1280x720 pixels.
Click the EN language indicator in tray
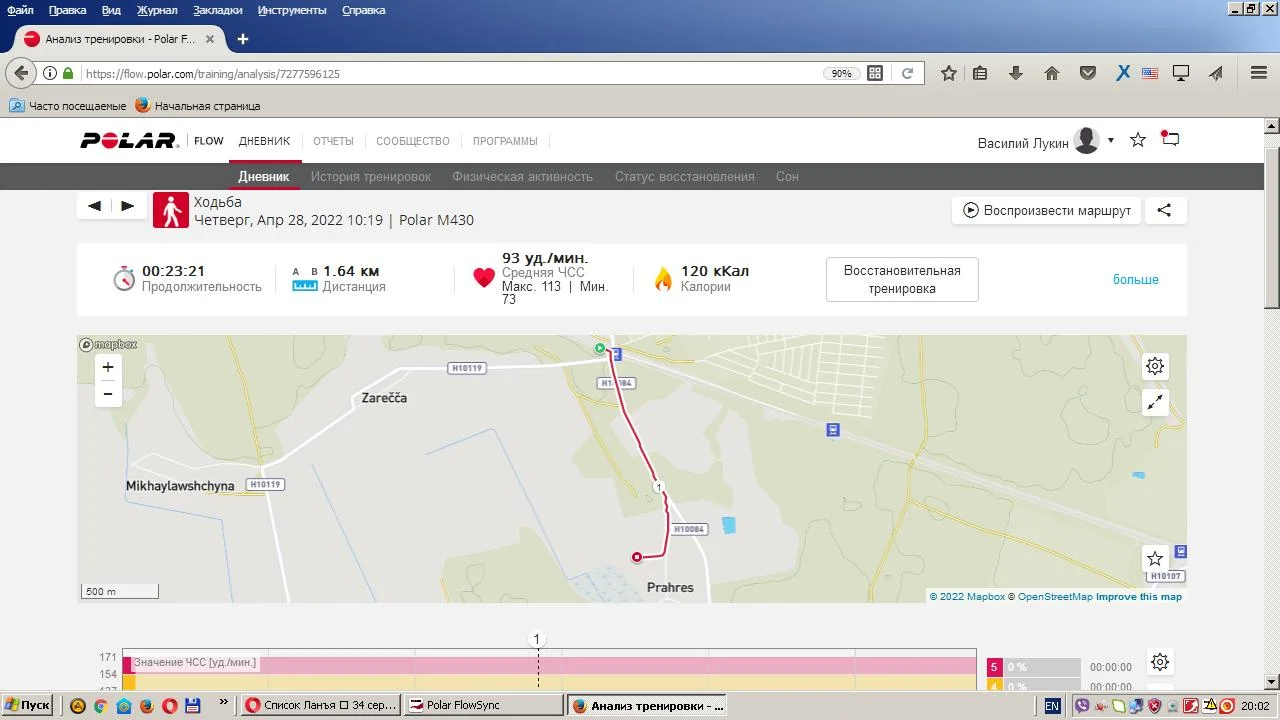coord(1052,705)
